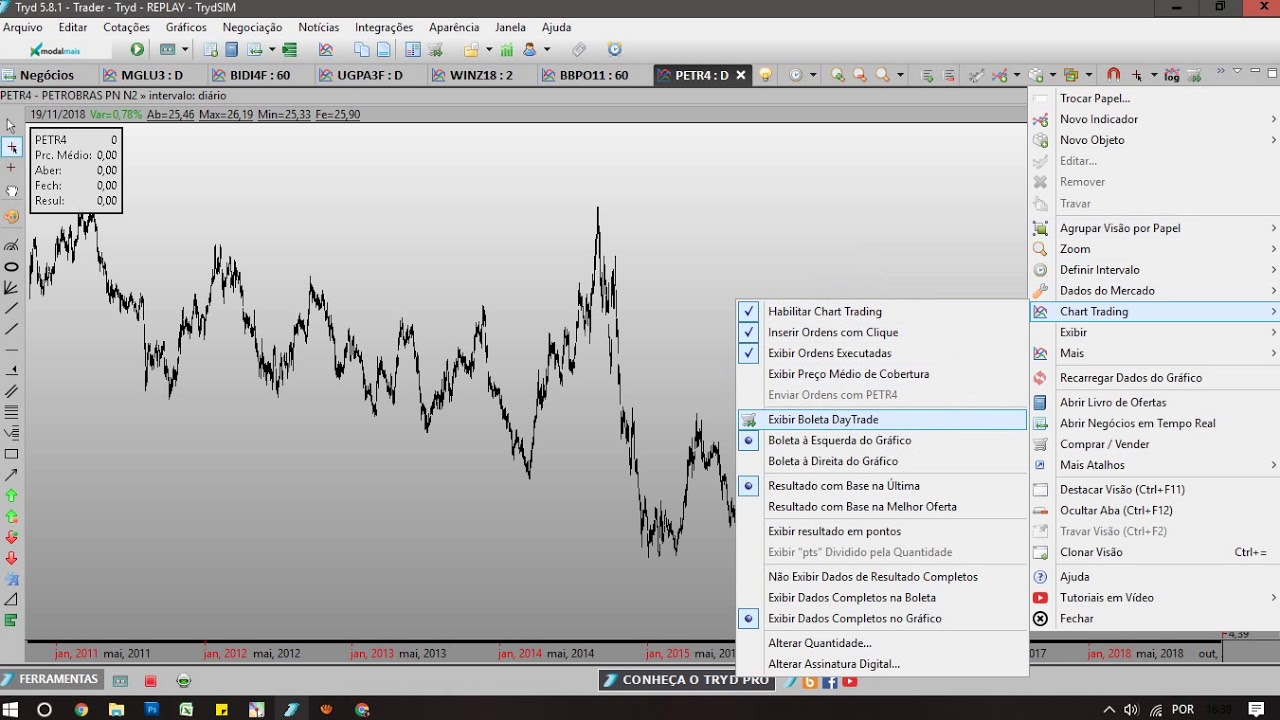The width and height of the screenshot is (1280, 720).
Task: Select the diagonal arrow drawing tool
Action: click(11, 474)
